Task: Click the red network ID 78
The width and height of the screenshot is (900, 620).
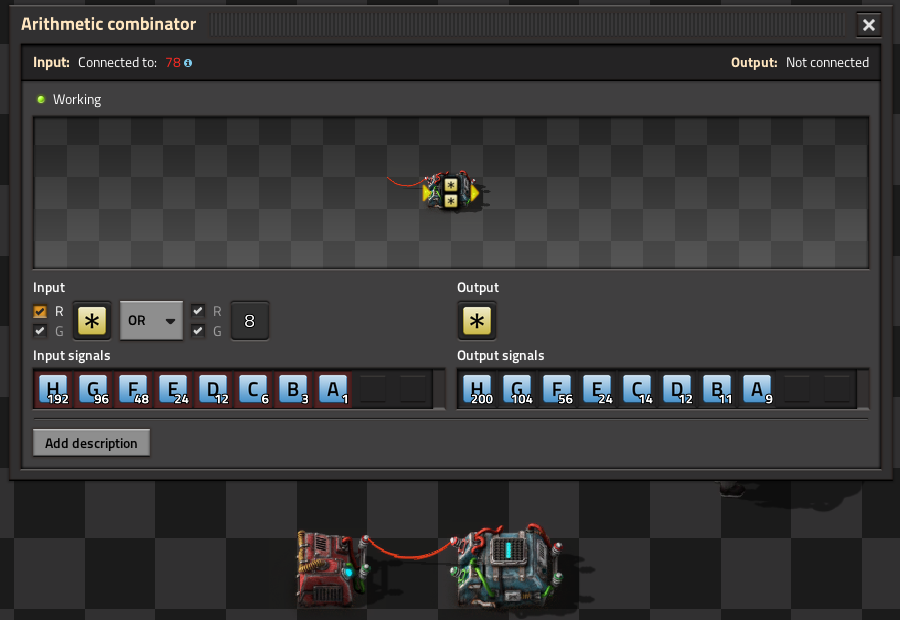Action: click(x=173, y=63)
